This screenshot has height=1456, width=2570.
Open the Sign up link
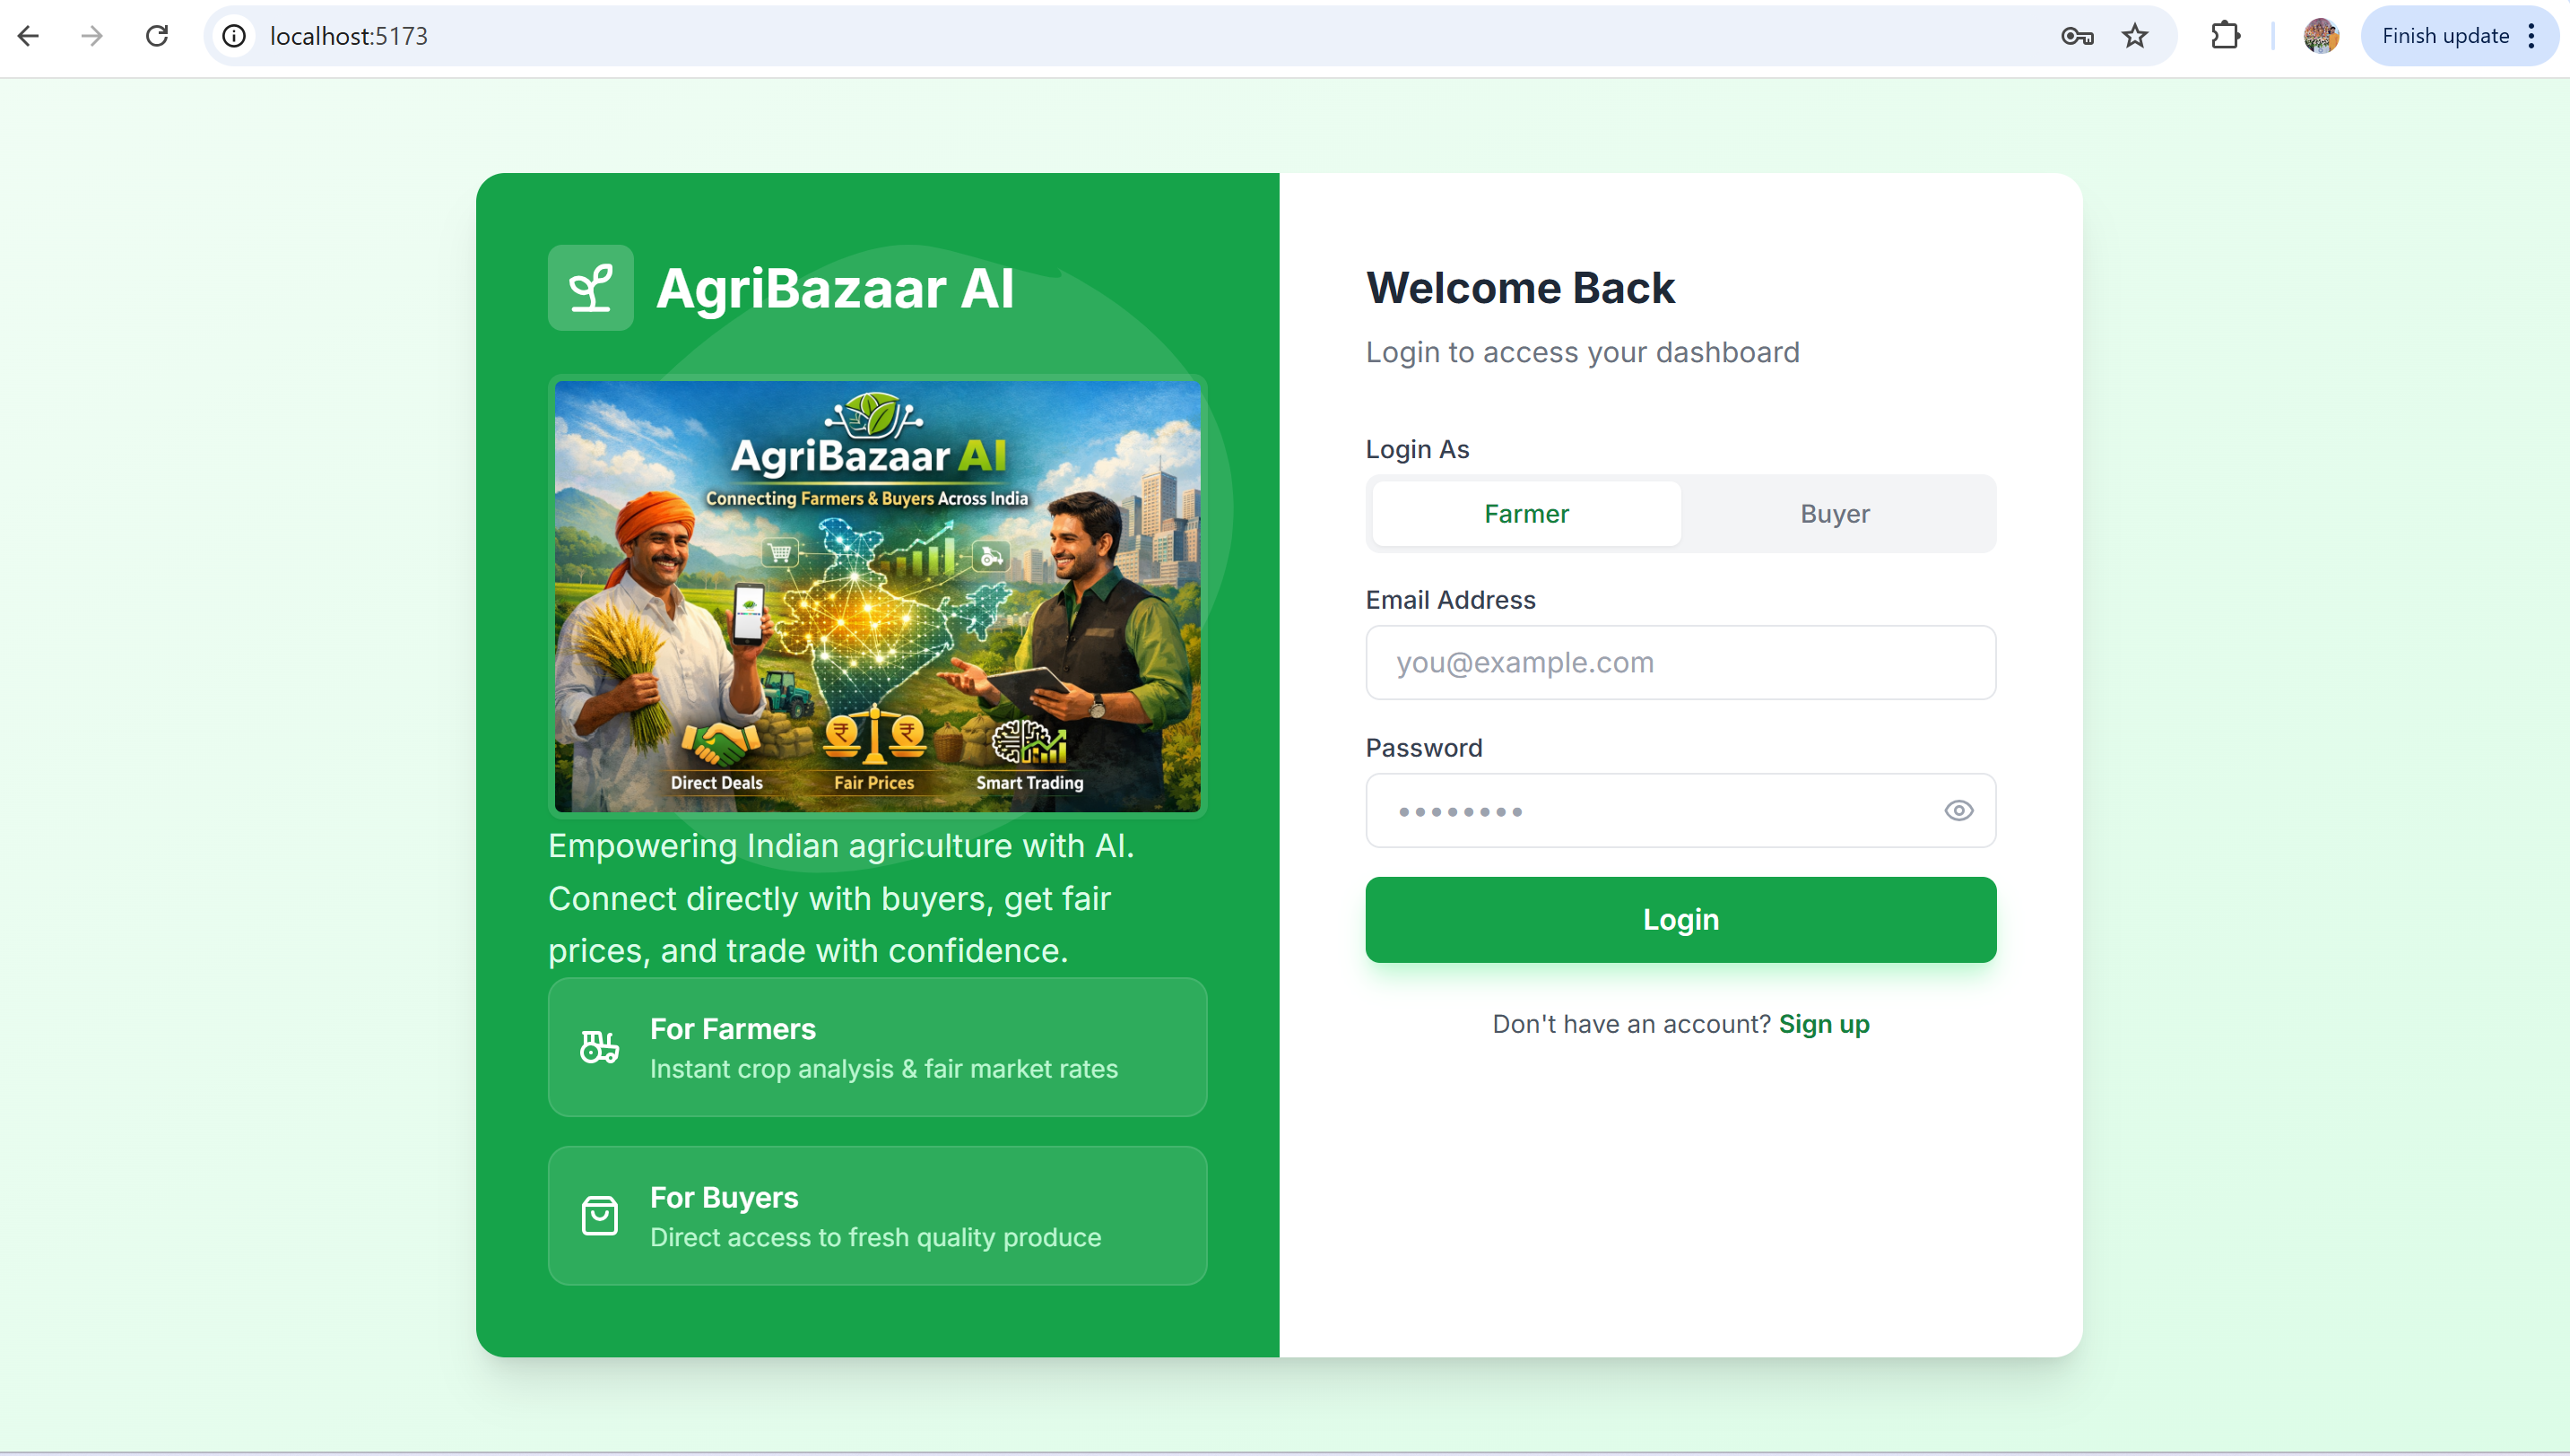click(x=1823, y=1023)
